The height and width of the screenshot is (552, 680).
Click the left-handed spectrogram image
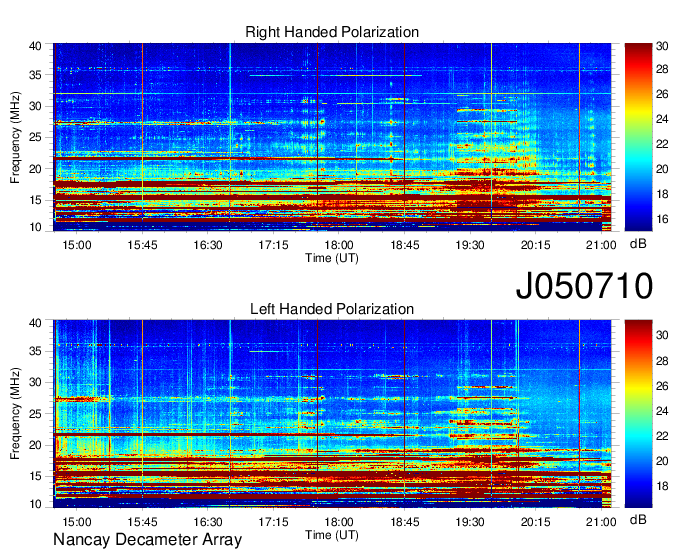click(x=332, y=414)
